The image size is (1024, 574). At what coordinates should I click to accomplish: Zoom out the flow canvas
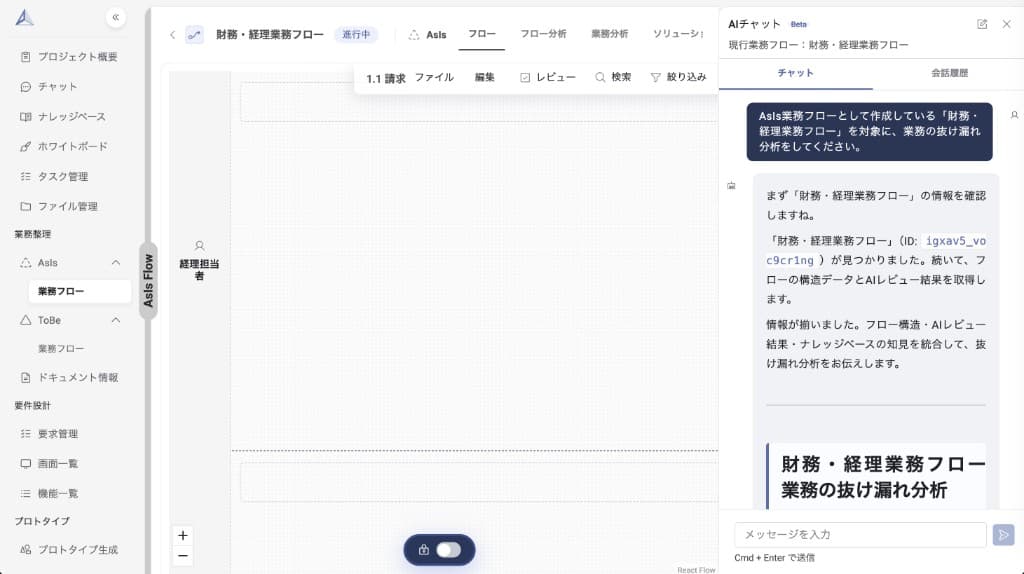pos(183,556)
